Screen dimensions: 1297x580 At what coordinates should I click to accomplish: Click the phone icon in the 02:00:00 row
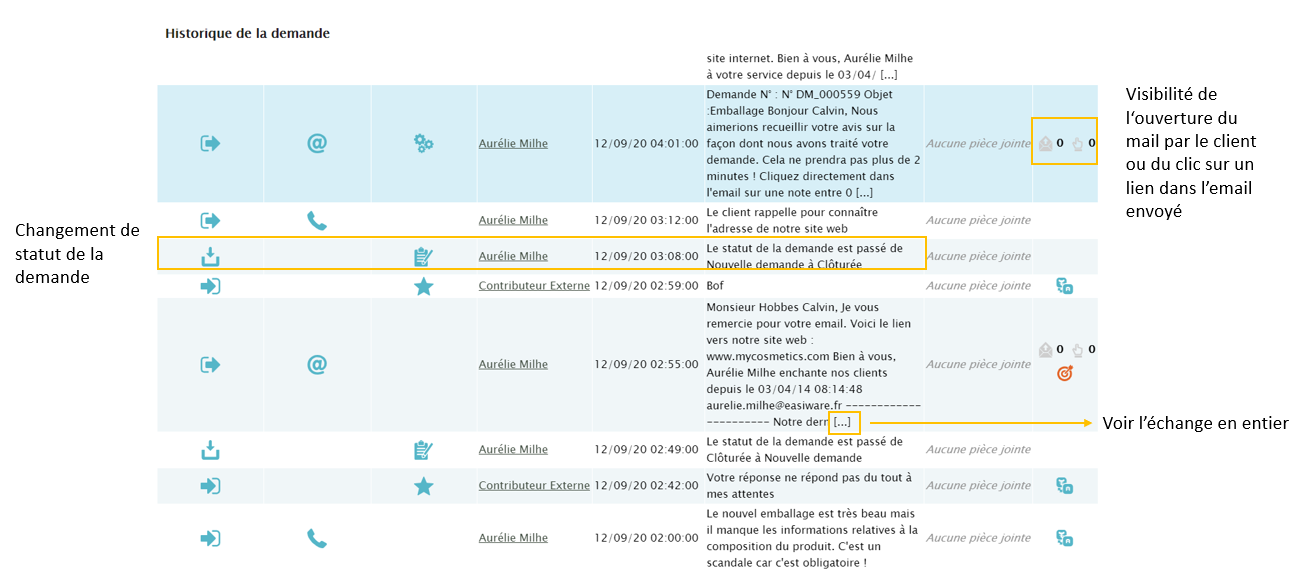(x=317, y=538)
